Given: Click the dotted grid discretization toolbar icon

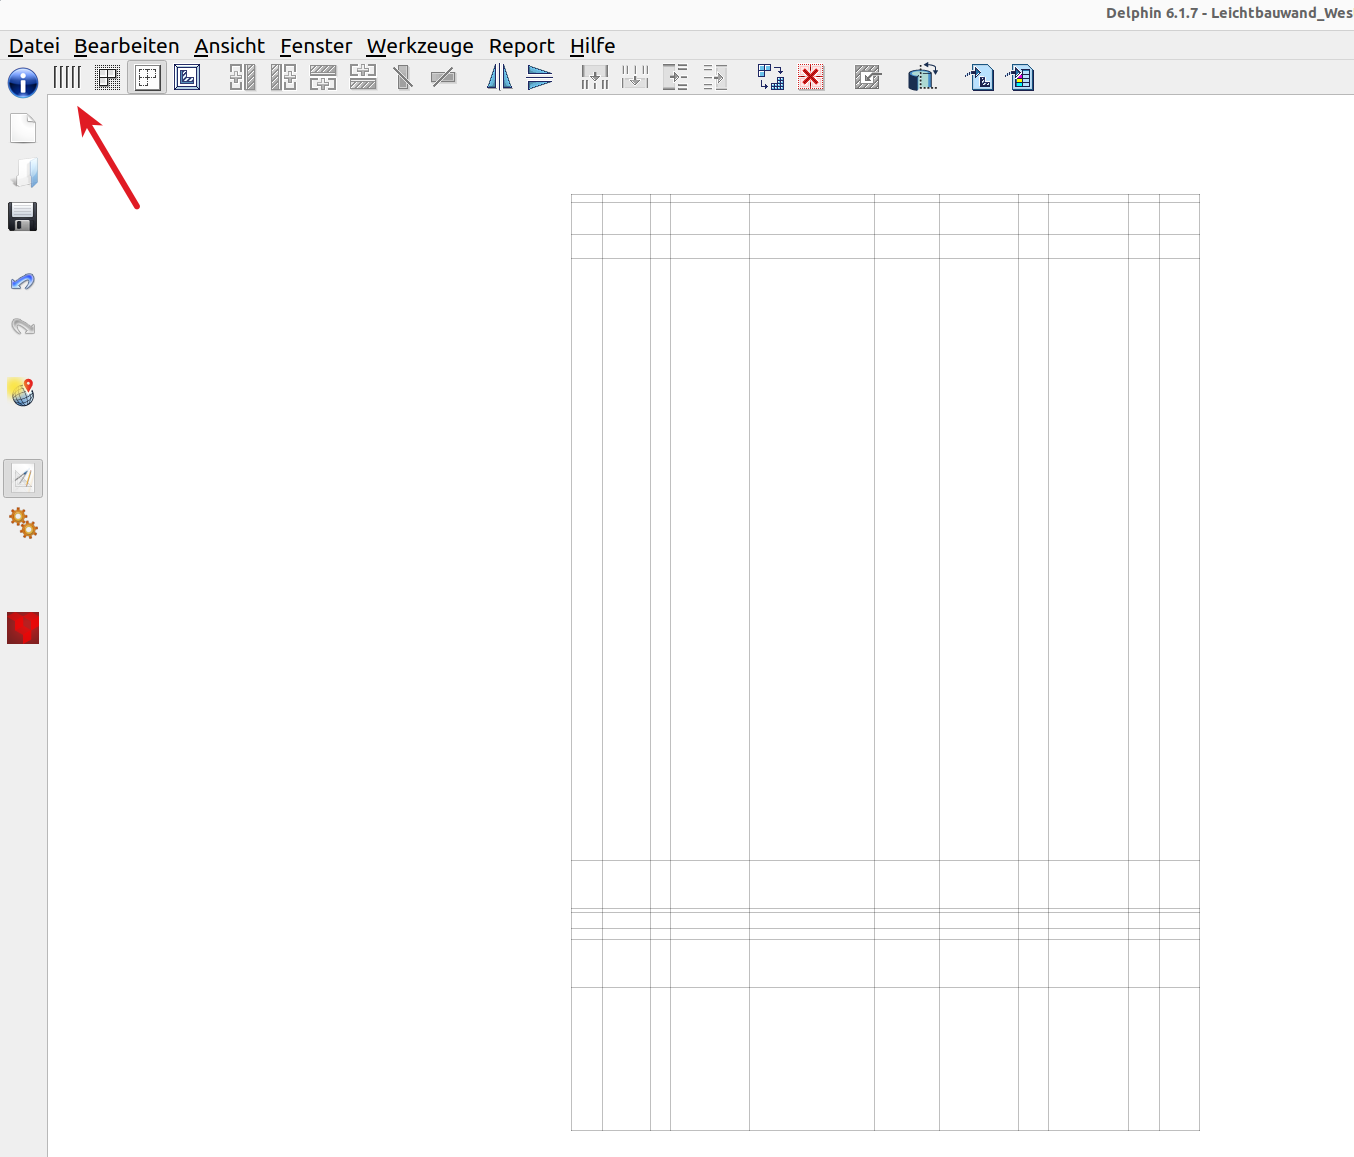Looking at the screenshot, I should click(108, 77).
